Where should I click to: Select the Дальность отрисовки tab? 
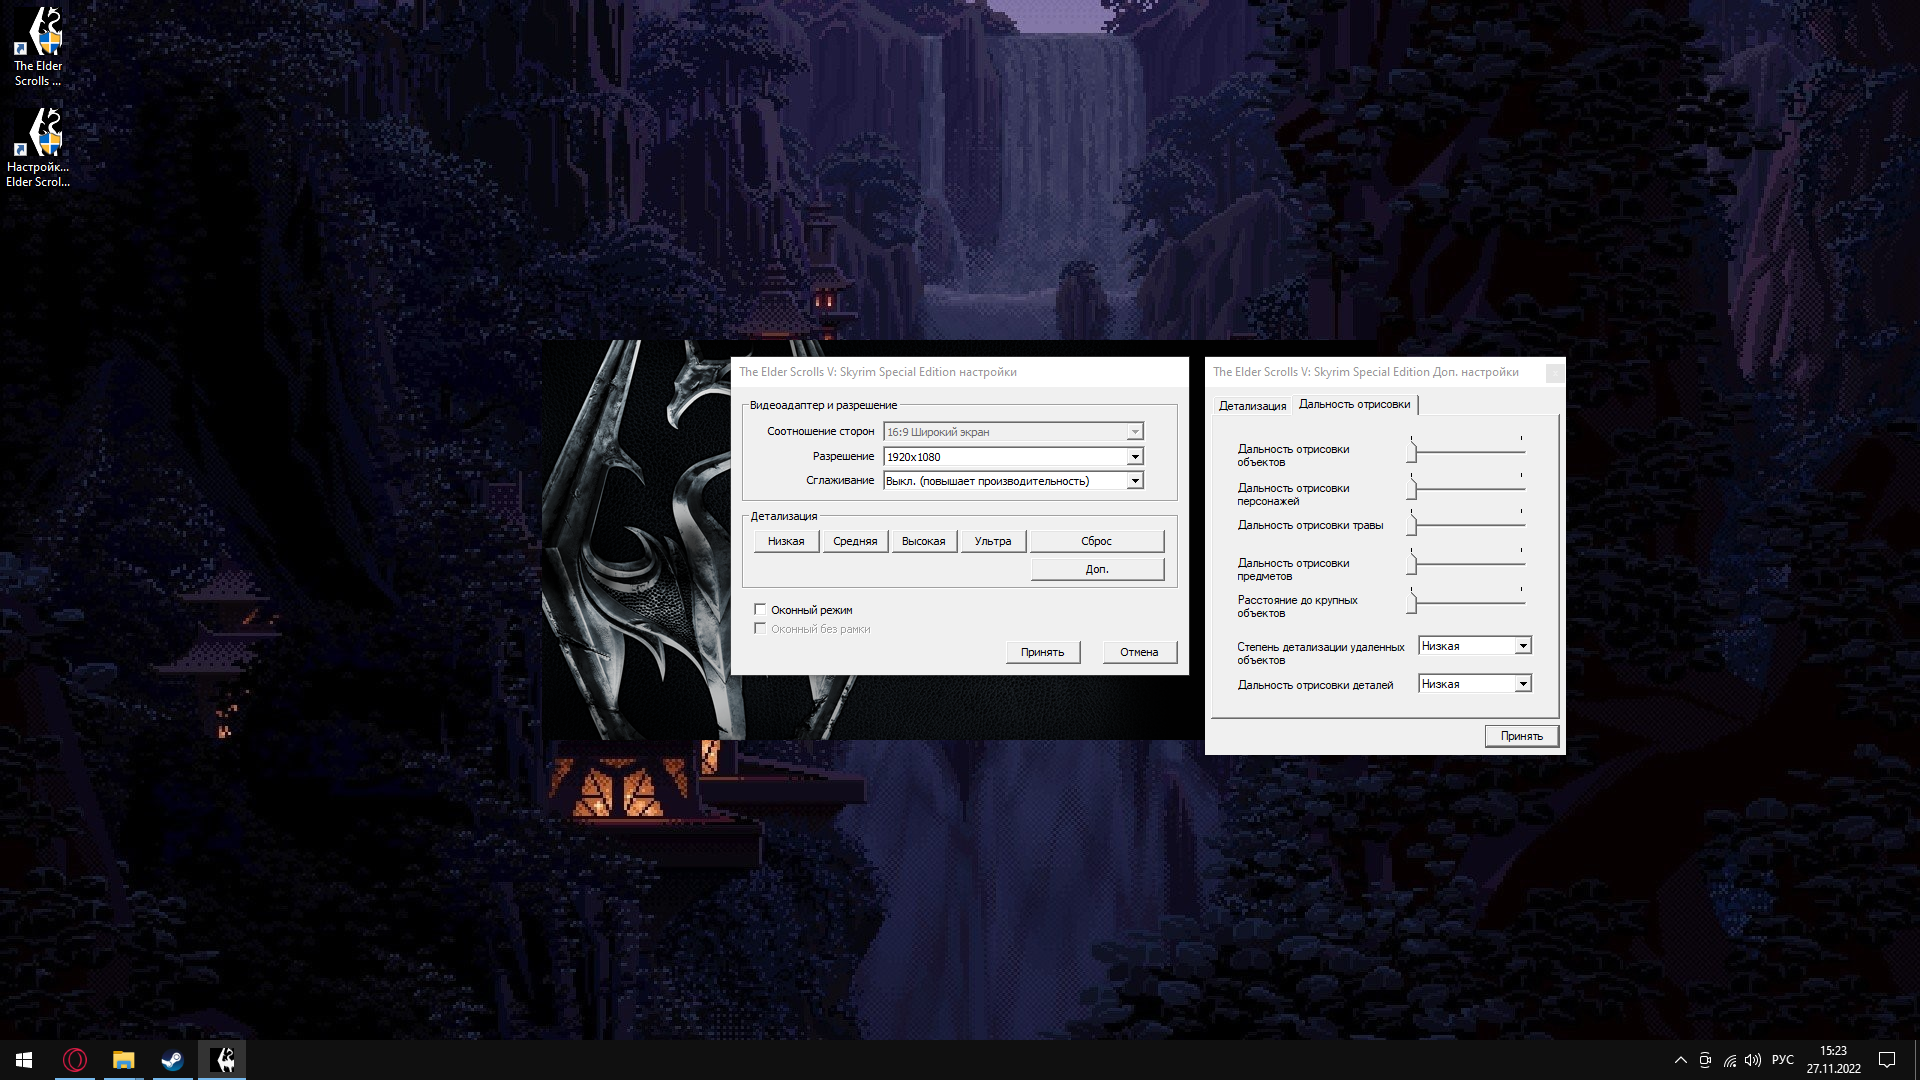coord(1354,404)
